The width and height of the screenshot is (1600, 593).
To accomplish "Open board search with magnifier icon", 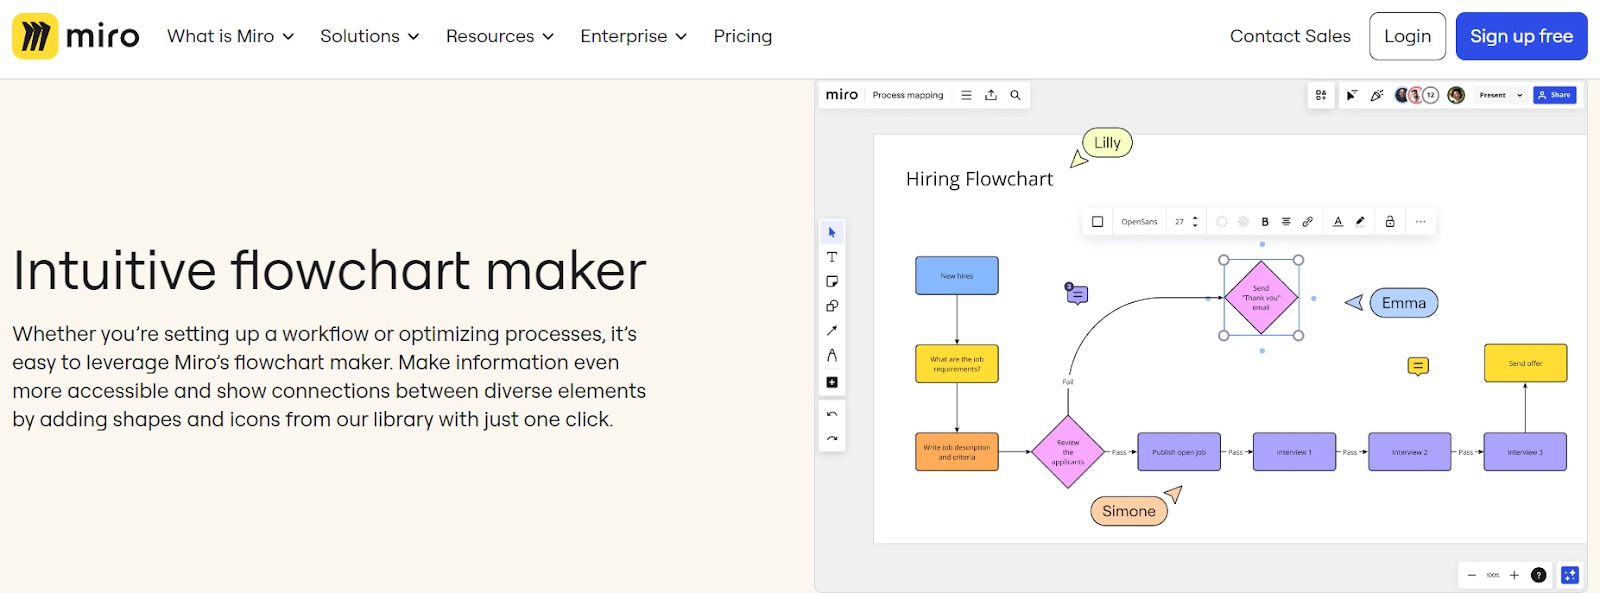I will pos(1015,95).
